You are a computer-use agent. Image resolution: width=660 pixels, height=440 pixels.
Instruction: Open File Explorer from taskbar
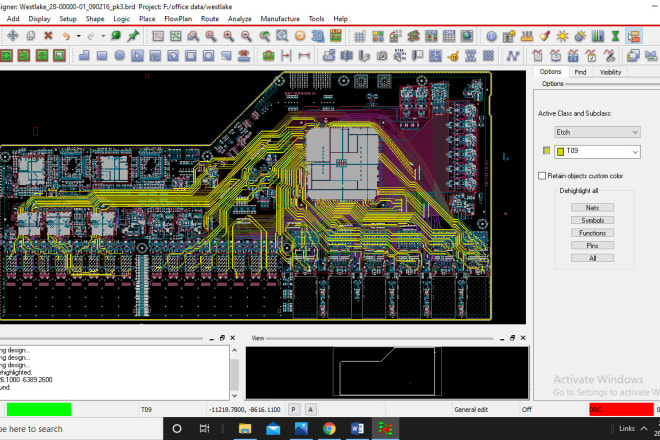pyautogui.click(x=245, y=429)
